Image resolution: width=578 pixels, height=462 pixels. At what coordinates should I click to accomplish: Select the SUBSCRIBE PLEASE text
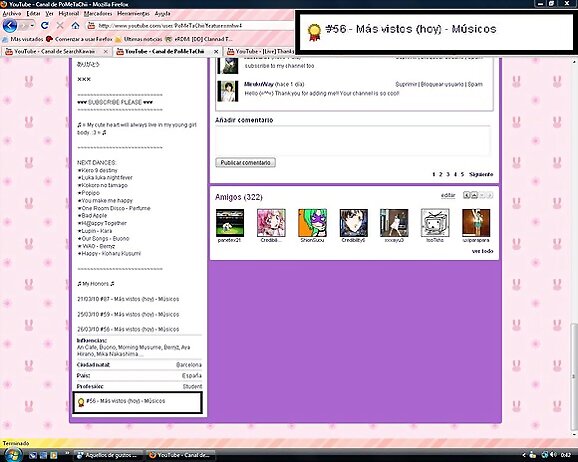point(115,102)
